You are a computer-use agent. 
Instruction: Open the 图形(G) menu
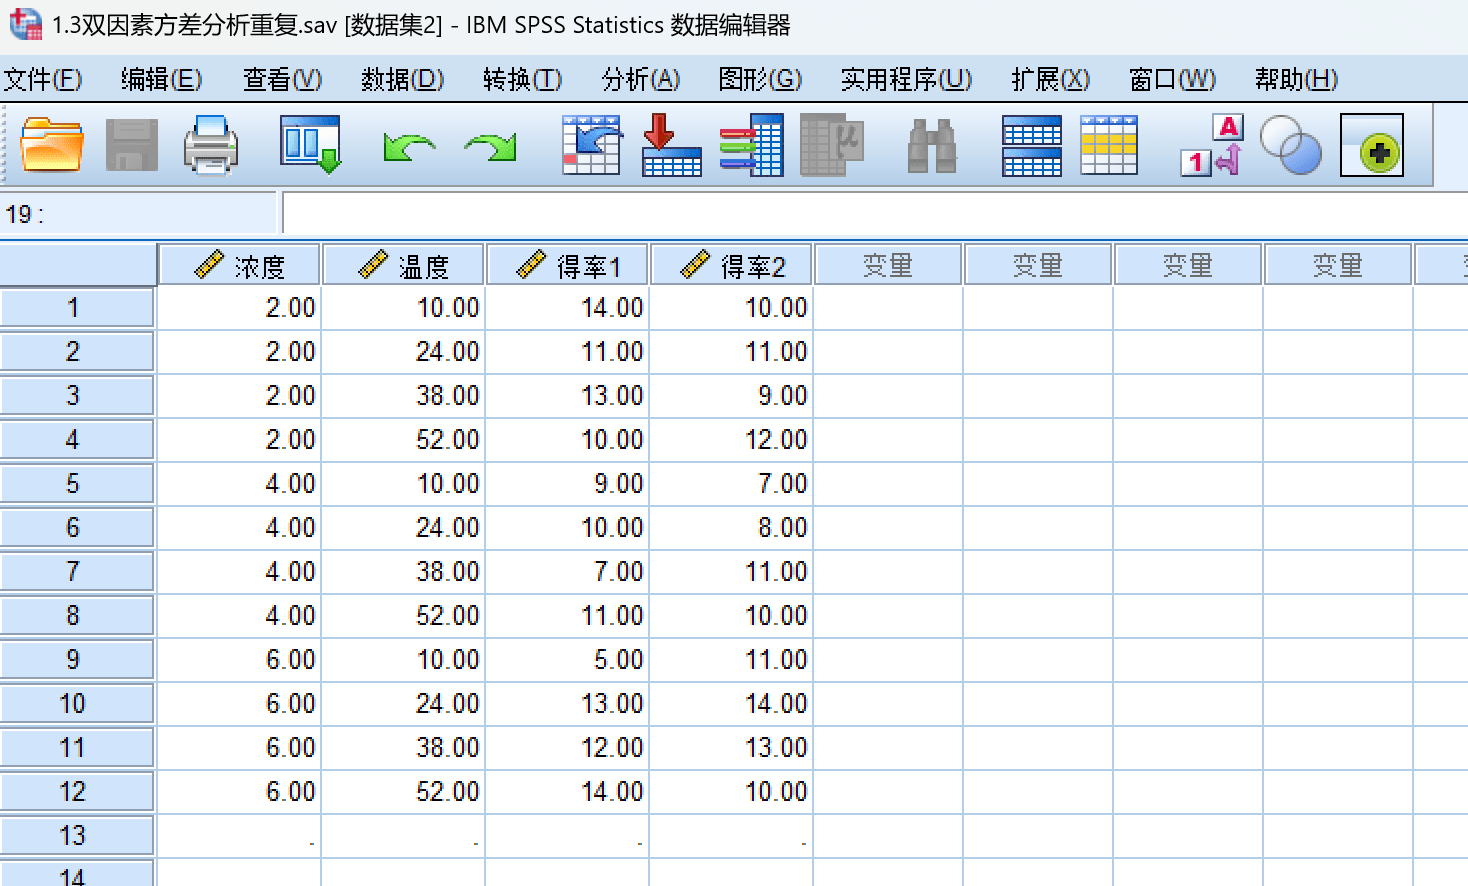coord(760,79)
